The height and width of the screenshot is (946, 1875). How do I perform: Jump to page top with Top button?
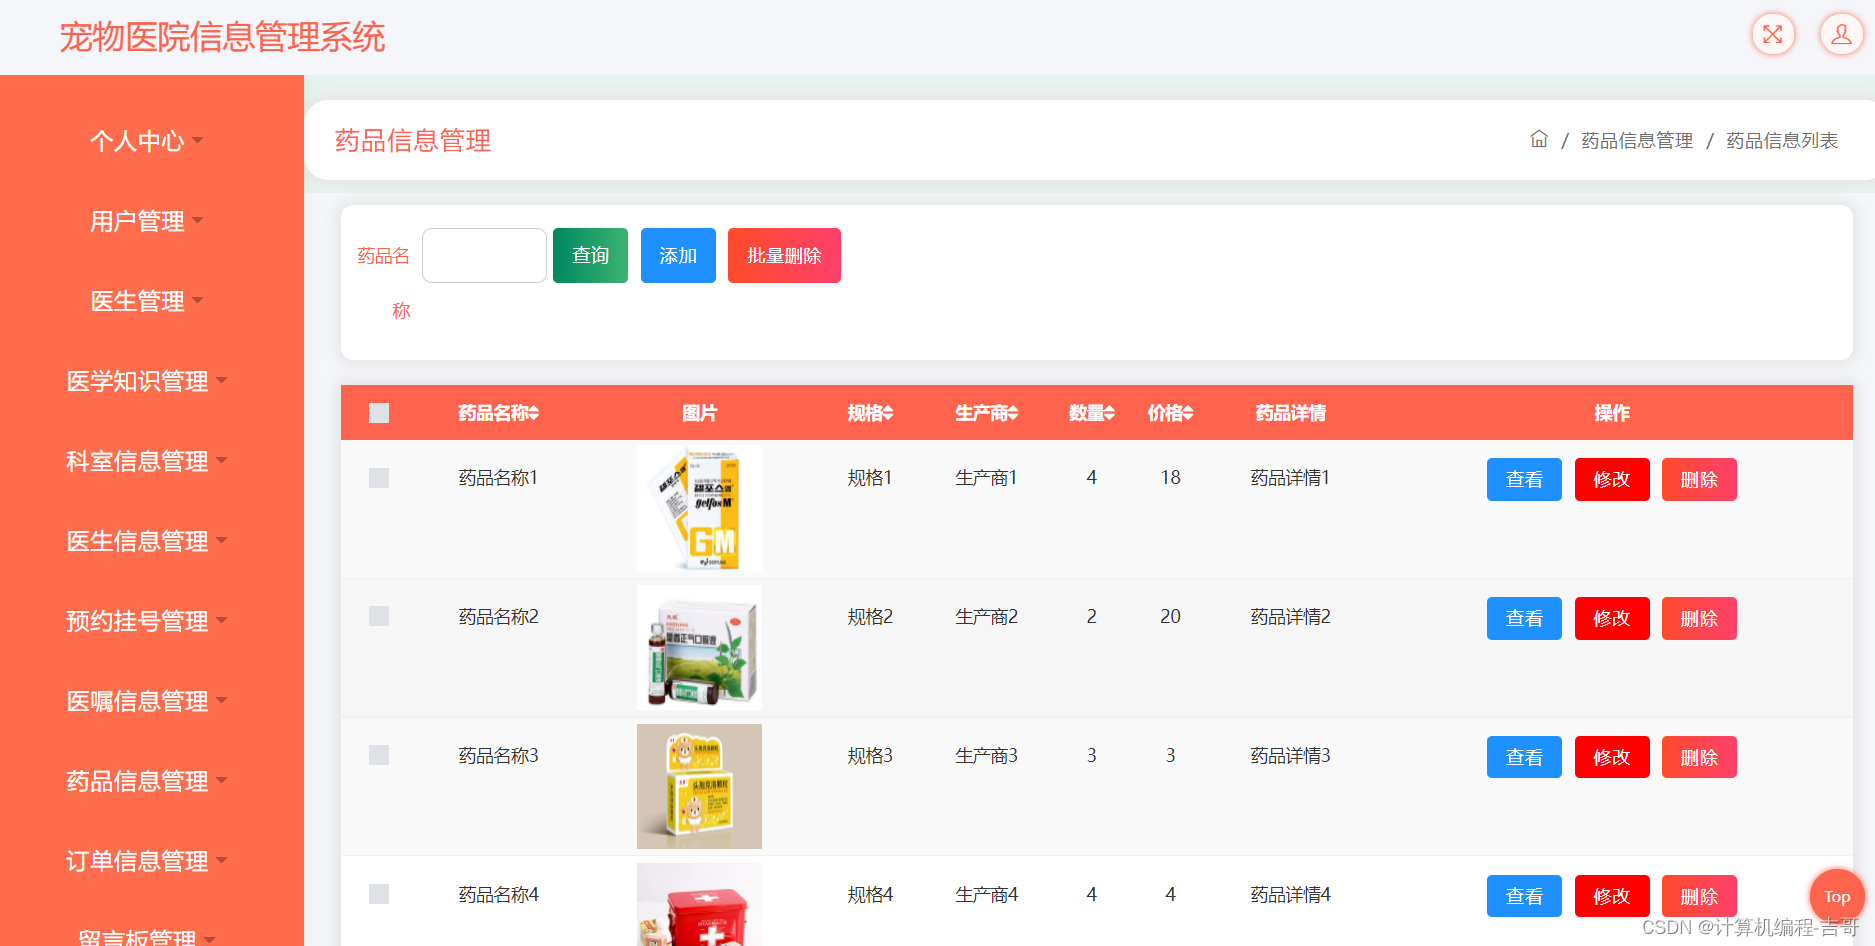1837,897
